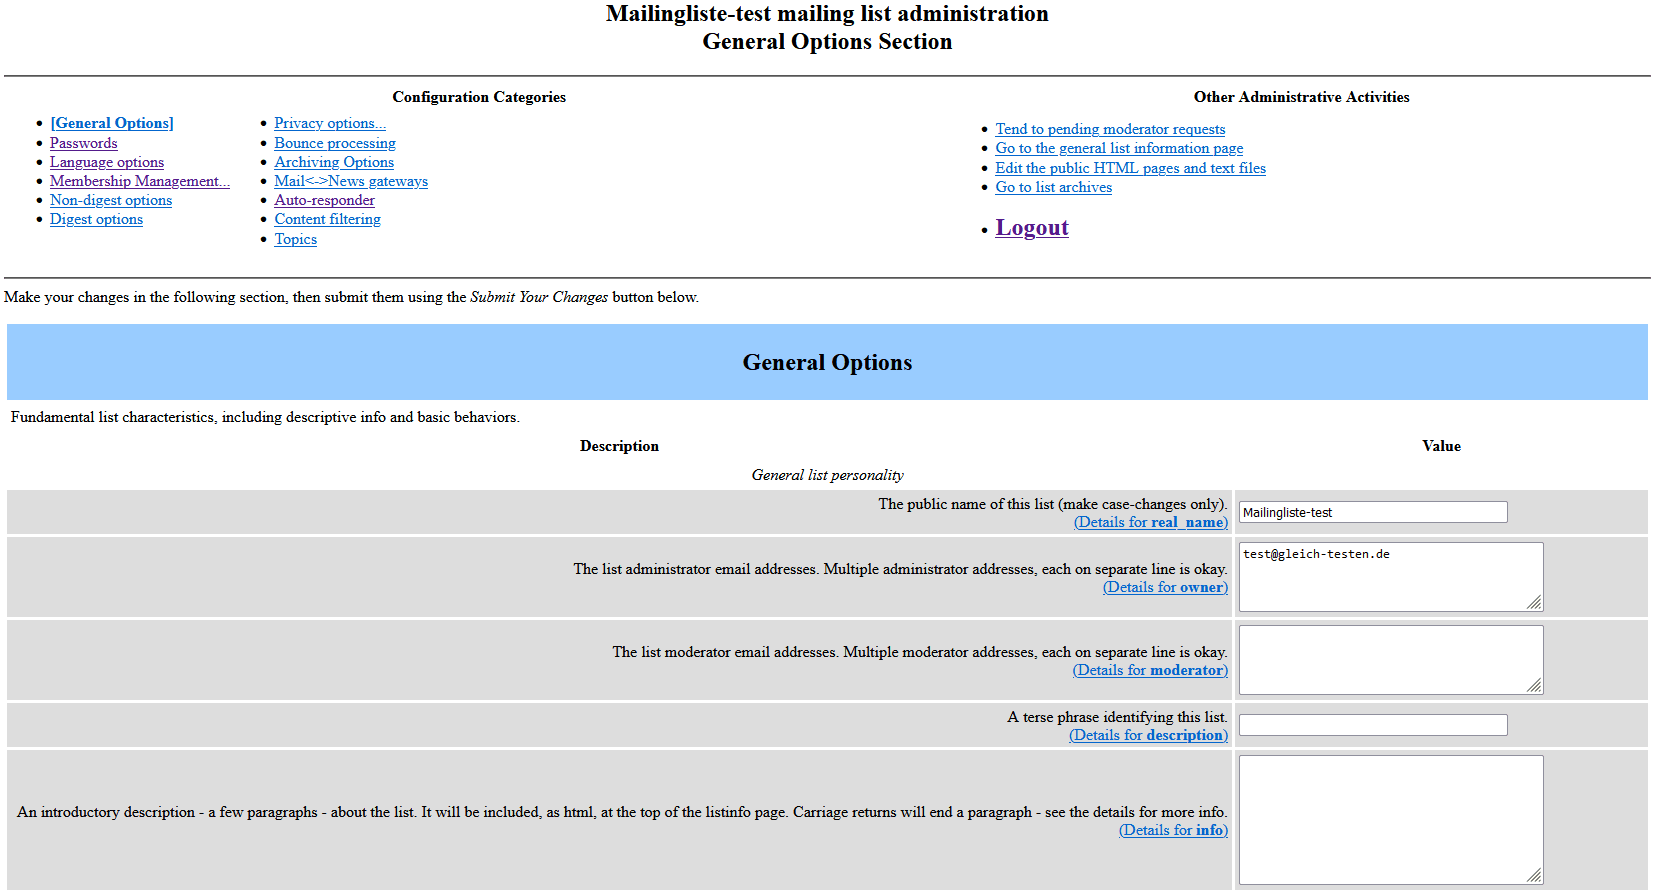This screenshot has height=891, width=1655.
Task: Open Membership Management section
Action: pos(139,181)
